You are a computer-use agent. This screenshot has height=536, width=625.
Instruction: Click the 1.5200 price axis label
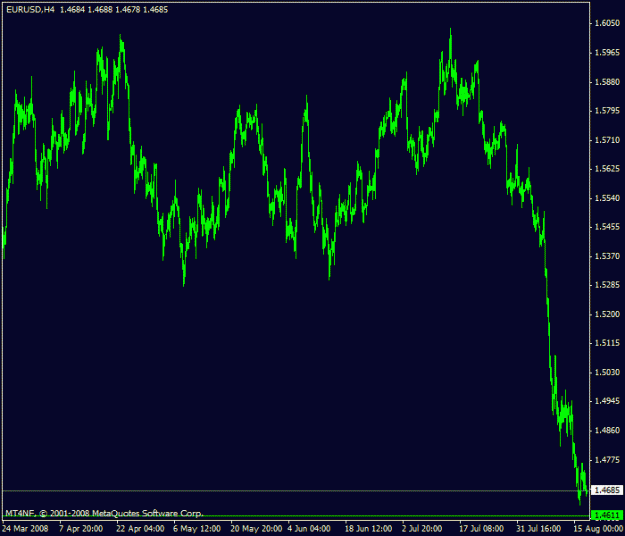coord(607,314)
